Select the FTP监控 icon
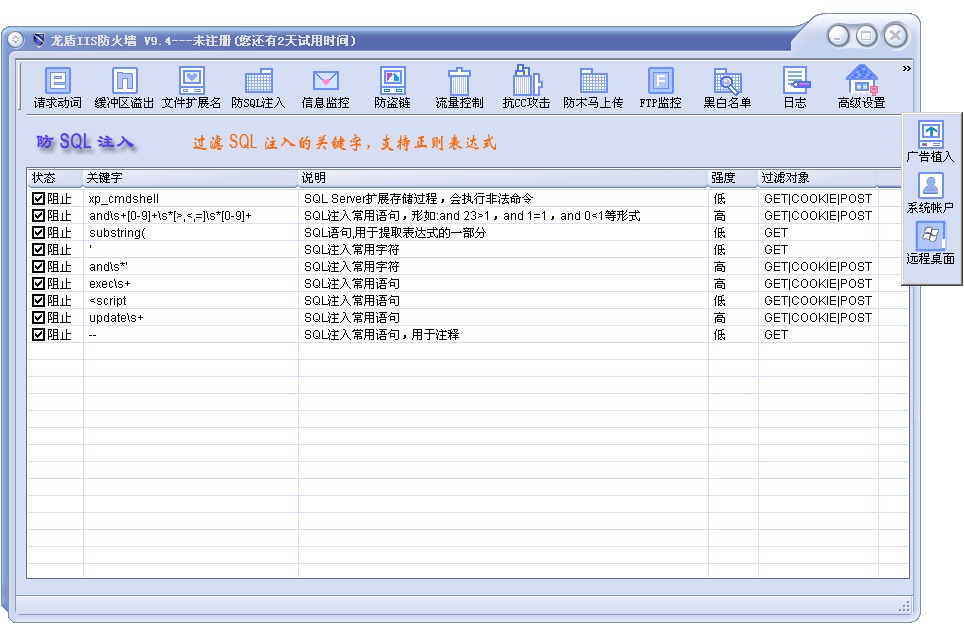Viewport: 964px width, 626px height. pyautogui.click(x=660, y=85)
